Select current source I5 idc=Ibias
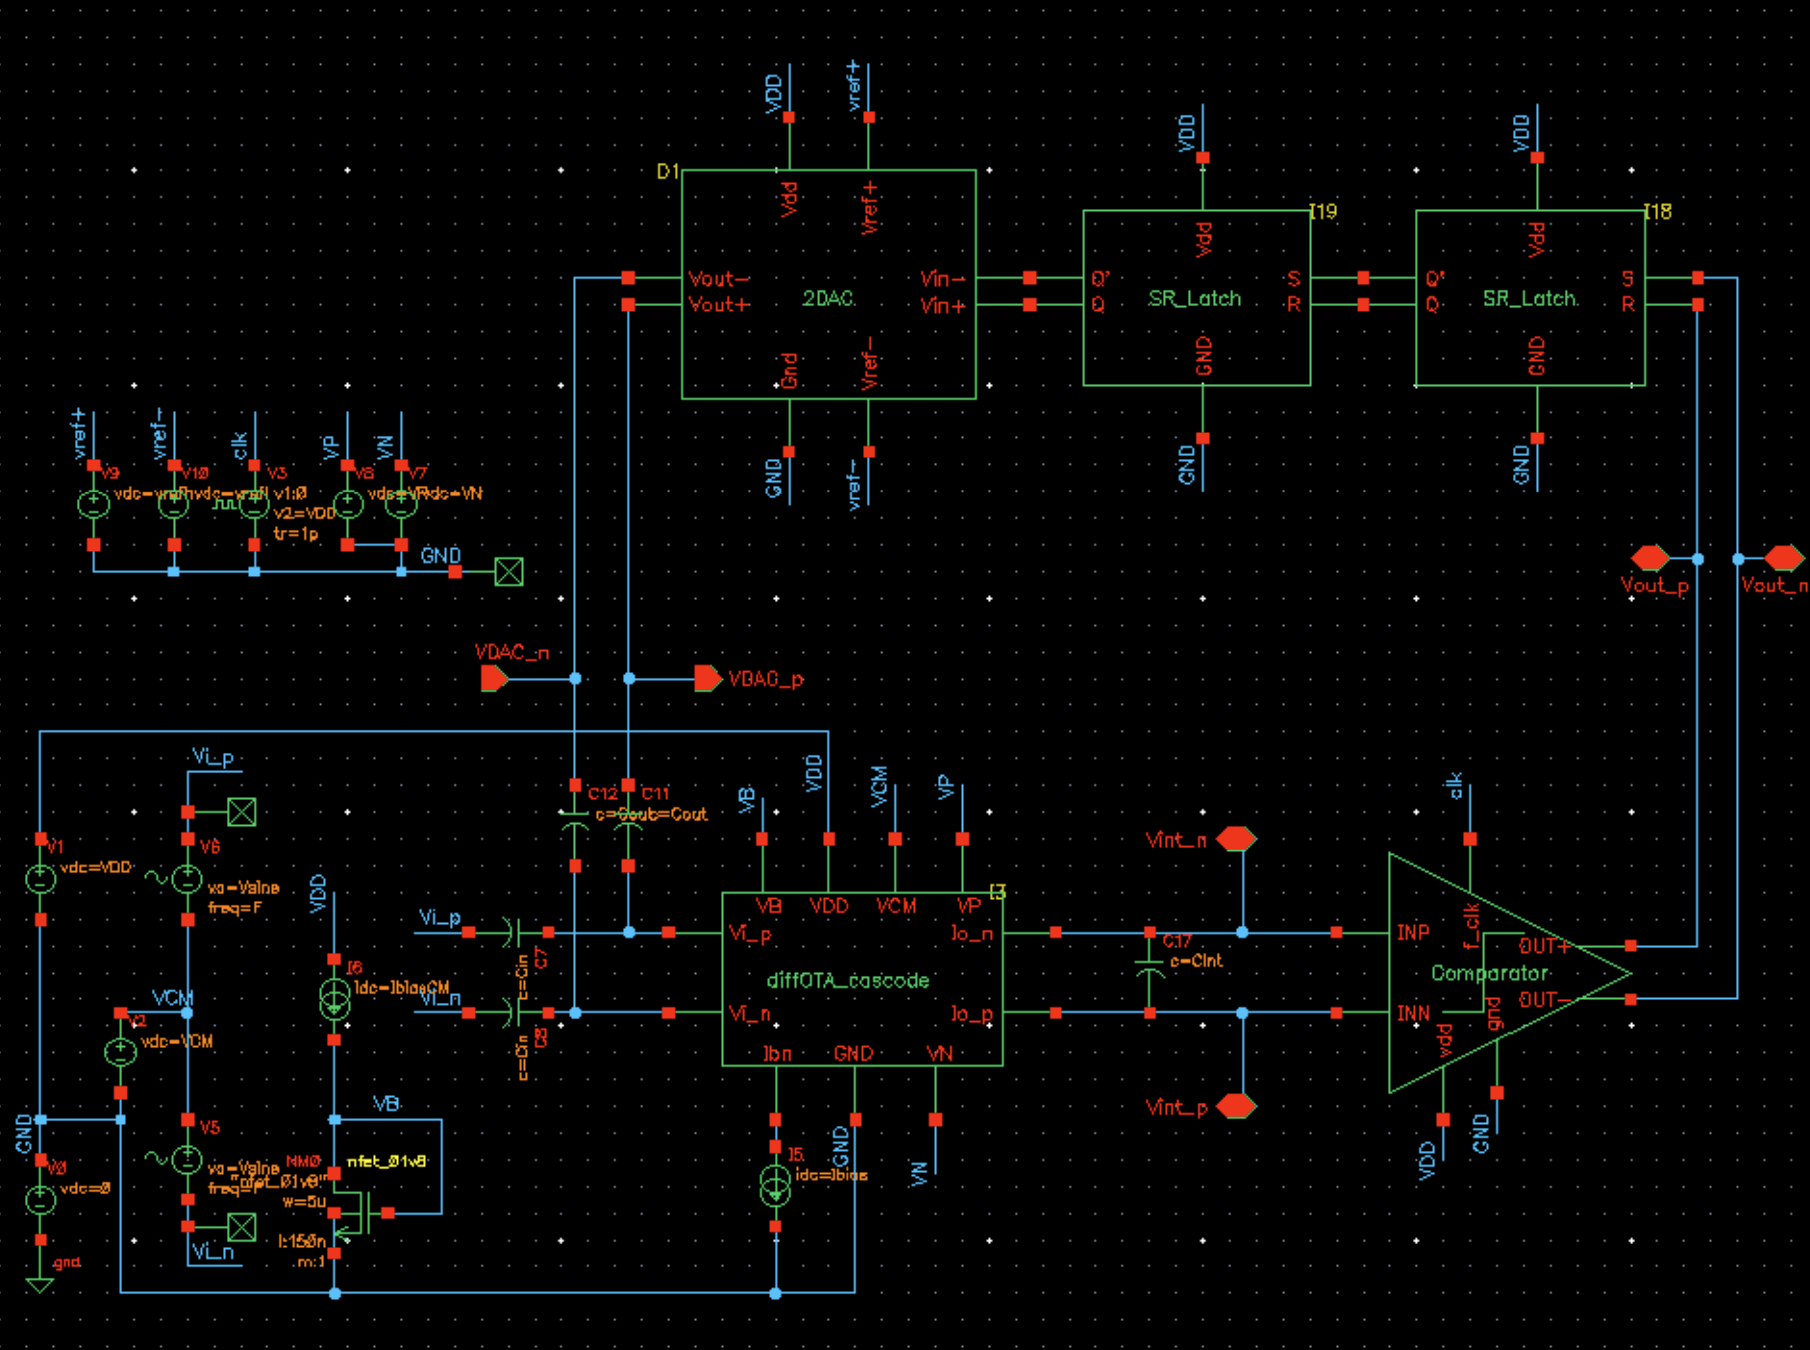This screenshot has width=1810, height=1350. click(x=775, y=1186)
